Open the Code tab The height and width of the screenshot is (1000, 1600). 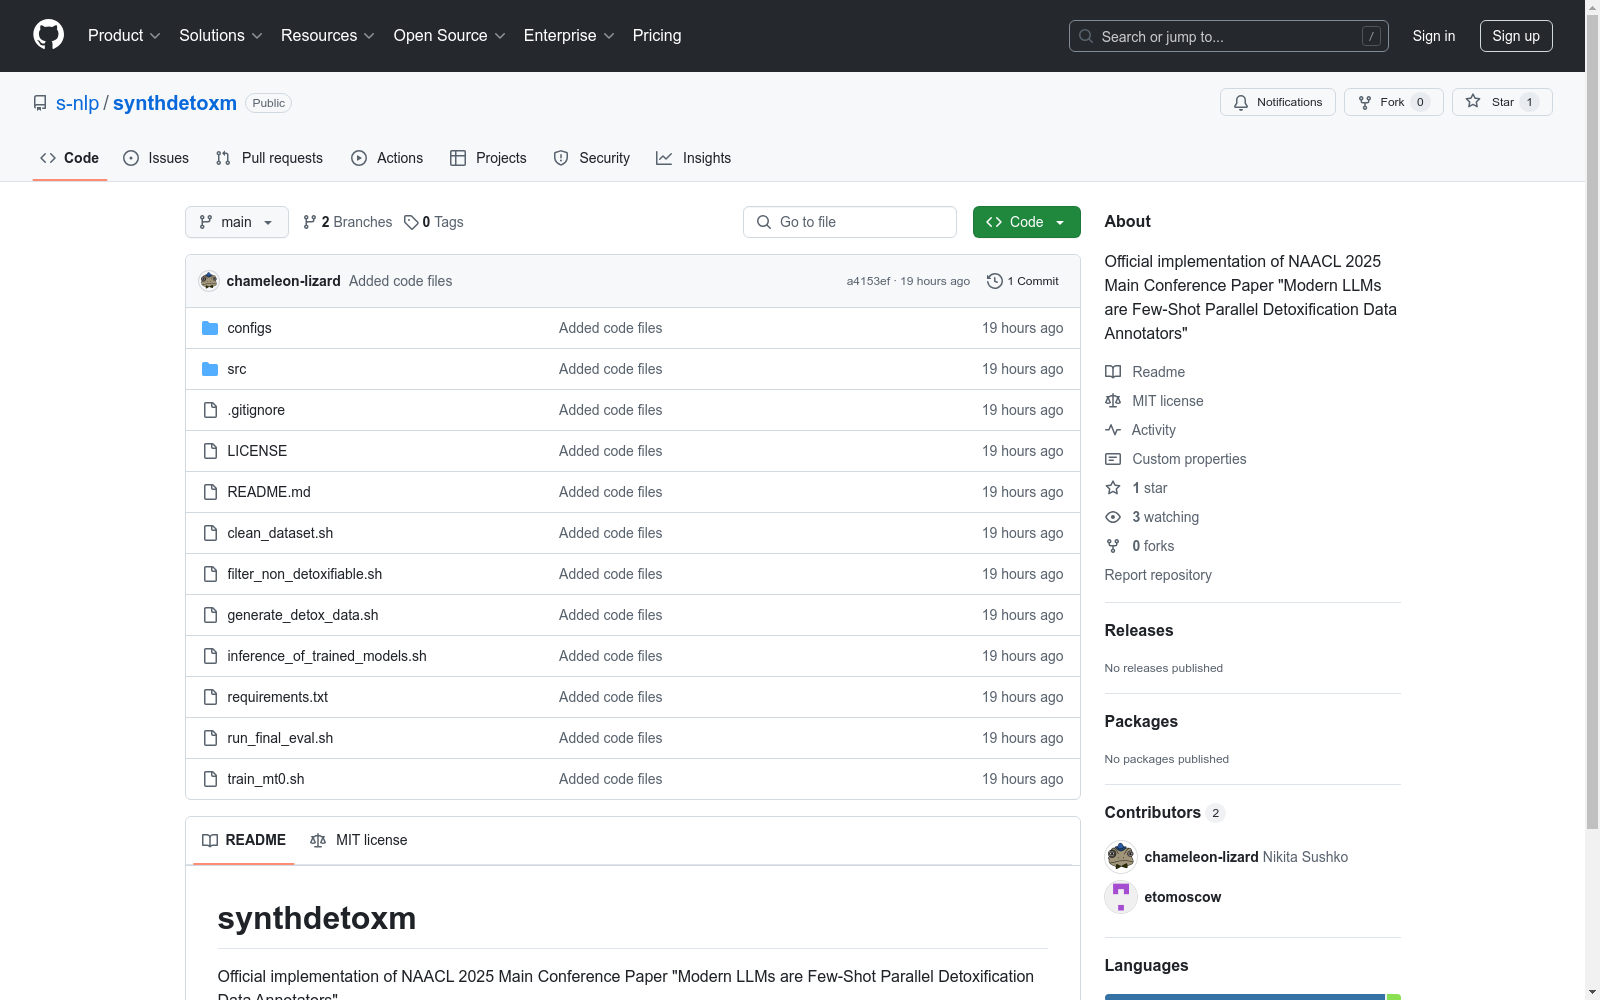coord(70,158)
